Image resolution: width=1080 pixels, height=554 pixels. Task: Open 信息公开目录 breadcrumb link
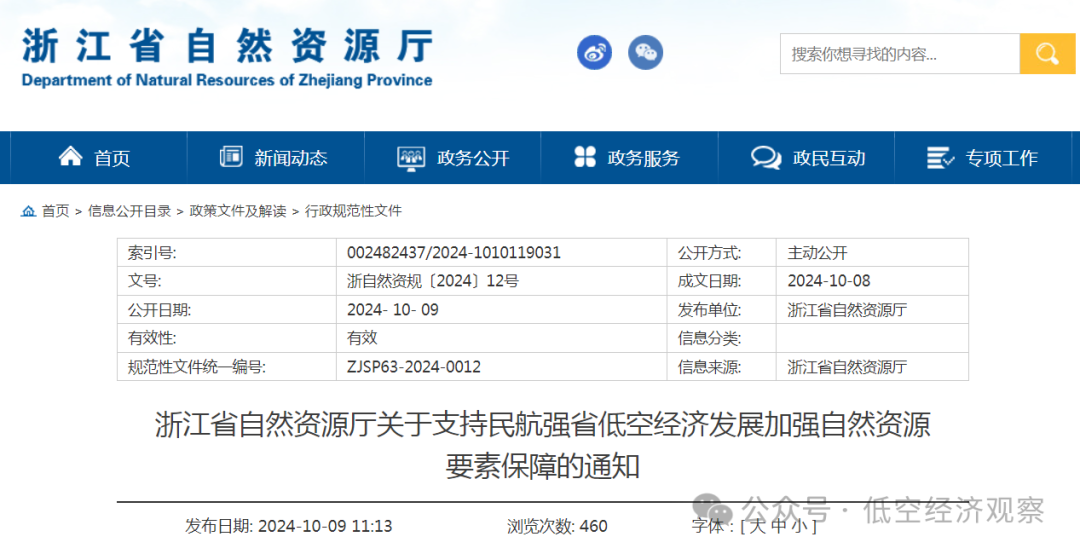(129, 211)
